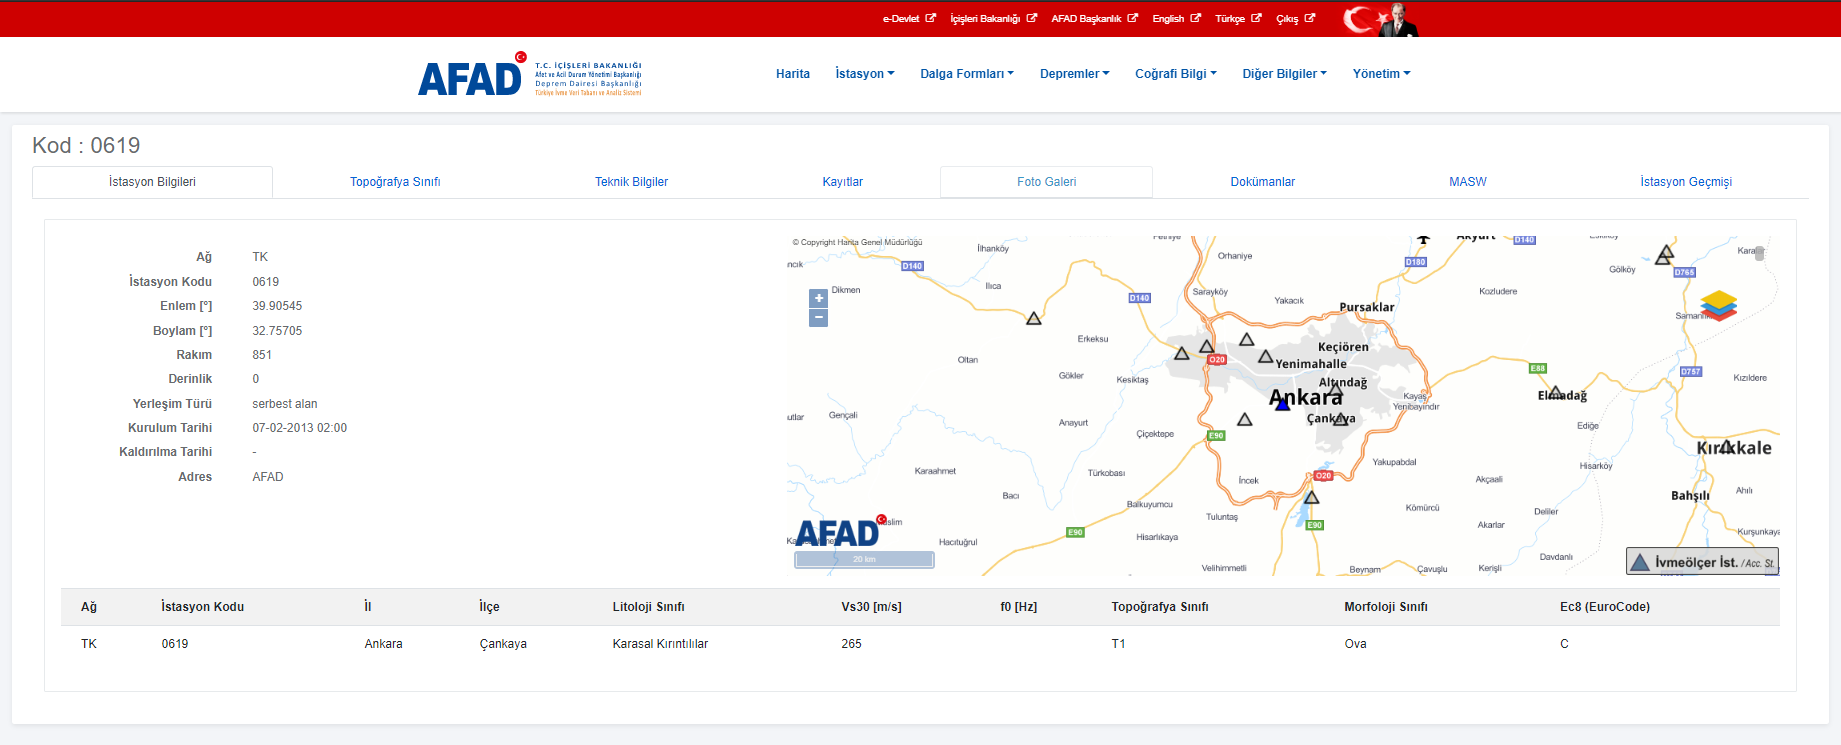Click the Boylam value 32.75705

coord(277,331)
